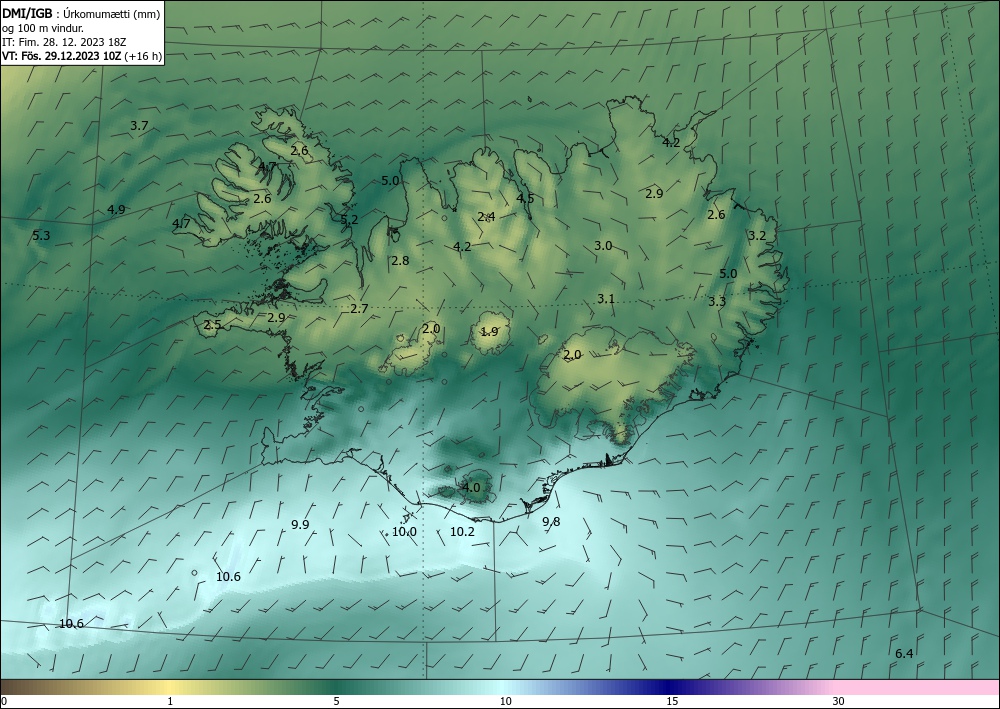Click the pink end of the color scale

[918, 687]
